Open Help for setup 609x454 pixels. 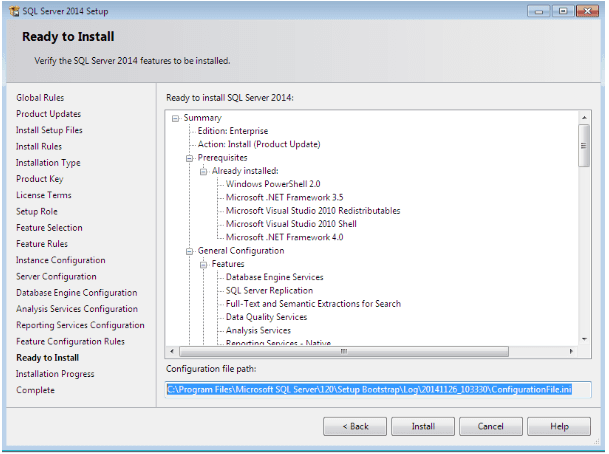(558, 426)
